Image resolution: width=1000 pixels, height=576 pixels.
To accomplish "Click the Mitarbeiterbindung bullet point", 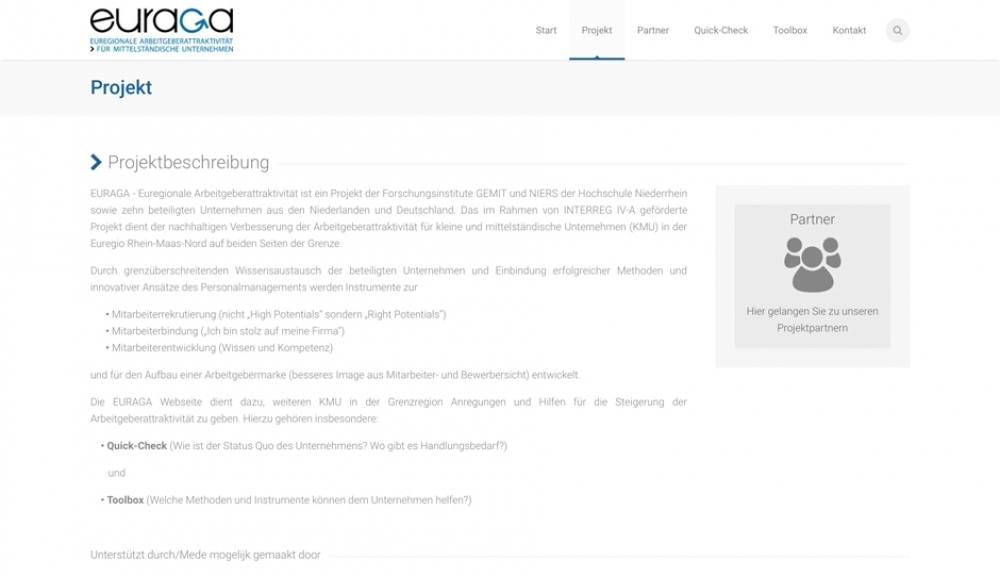I will pos(228,331).
